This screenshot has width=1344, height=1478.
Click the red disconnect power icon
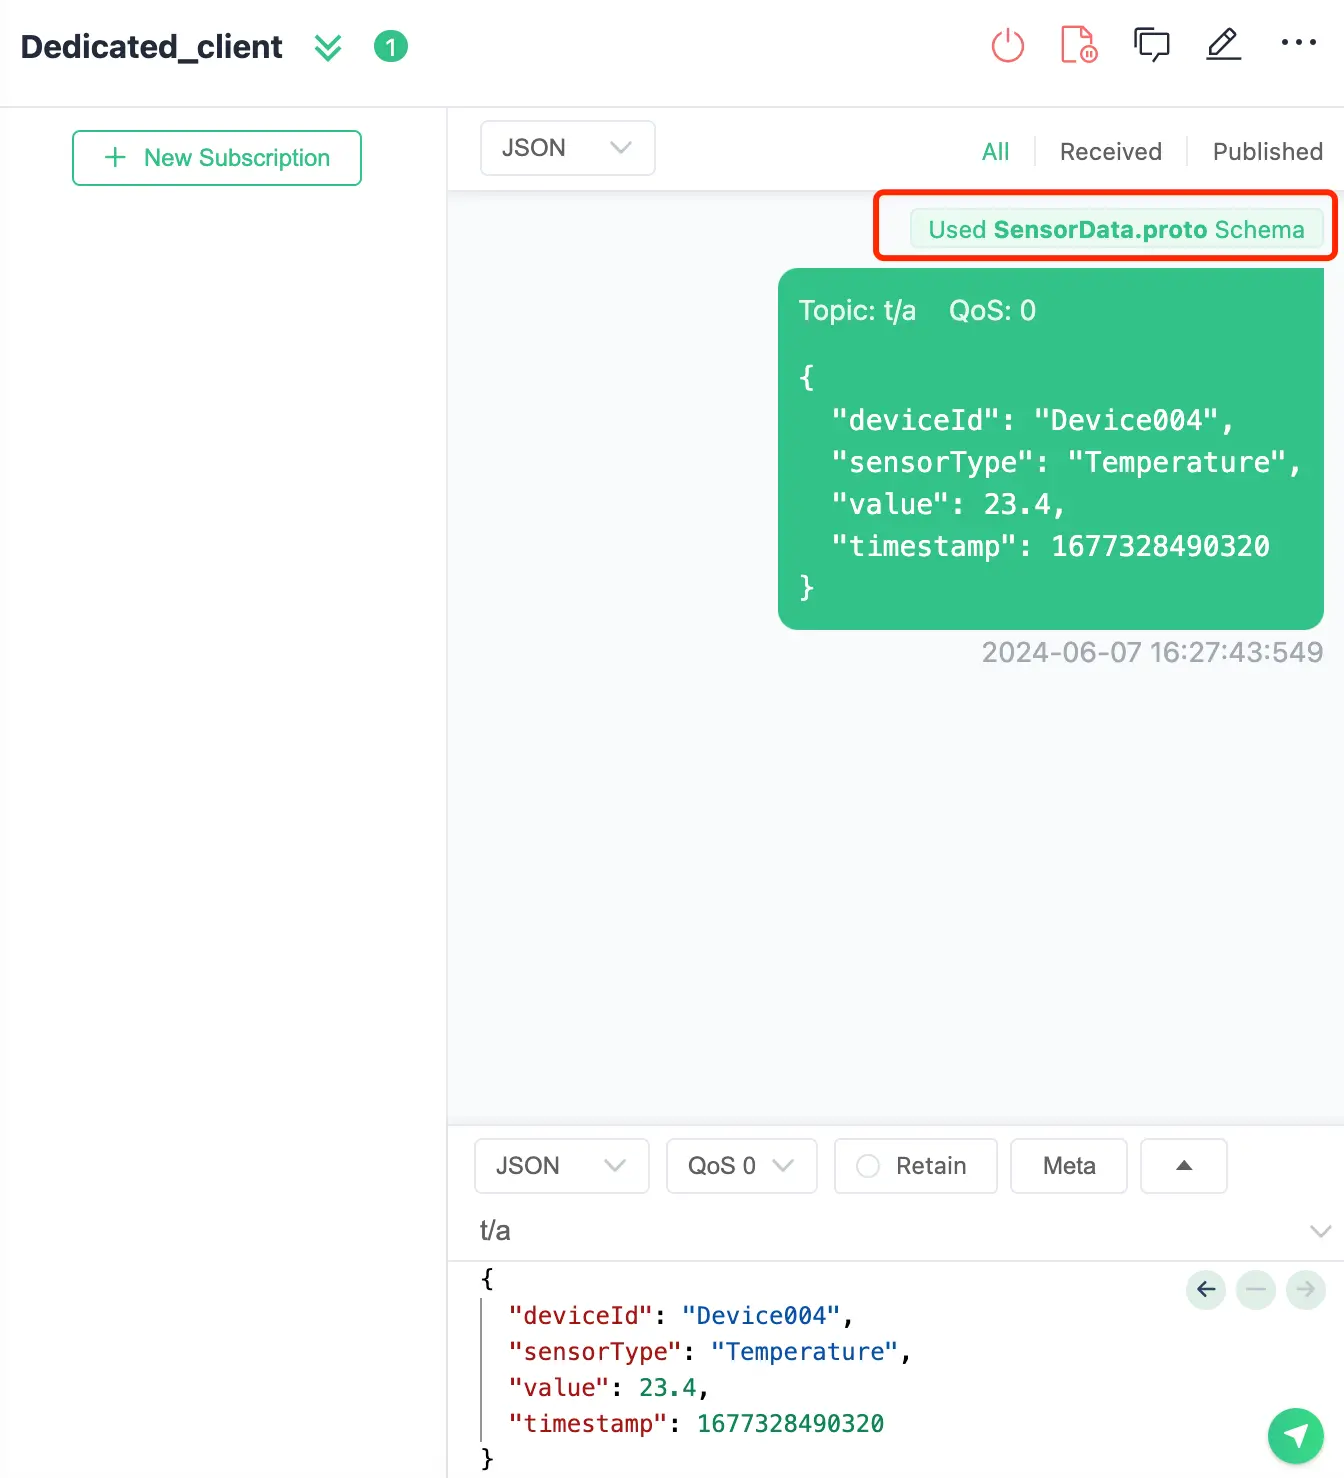click(1007, 46)
